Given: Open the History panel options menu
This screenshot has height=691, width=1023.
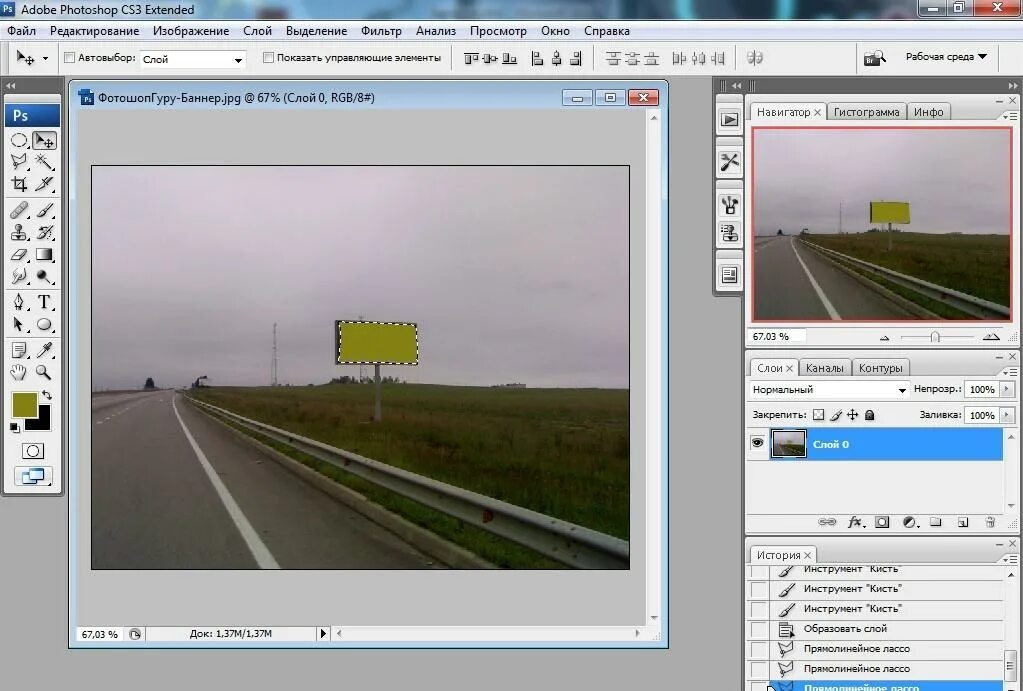Looking at the screenshot, I should 1010,559.
